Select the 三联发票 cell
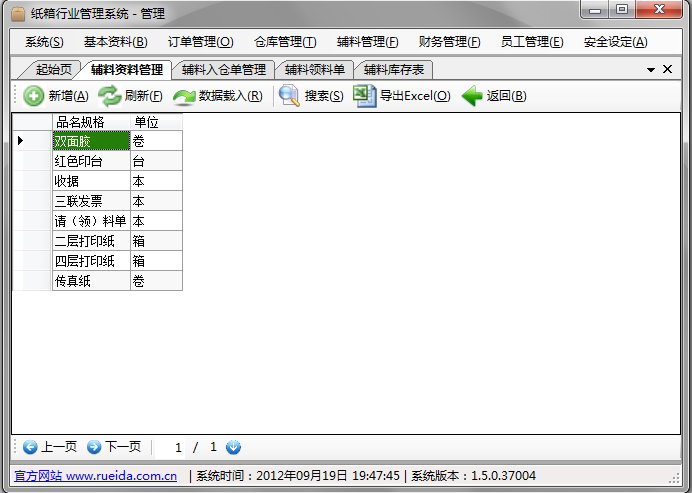 click(91, 201)
